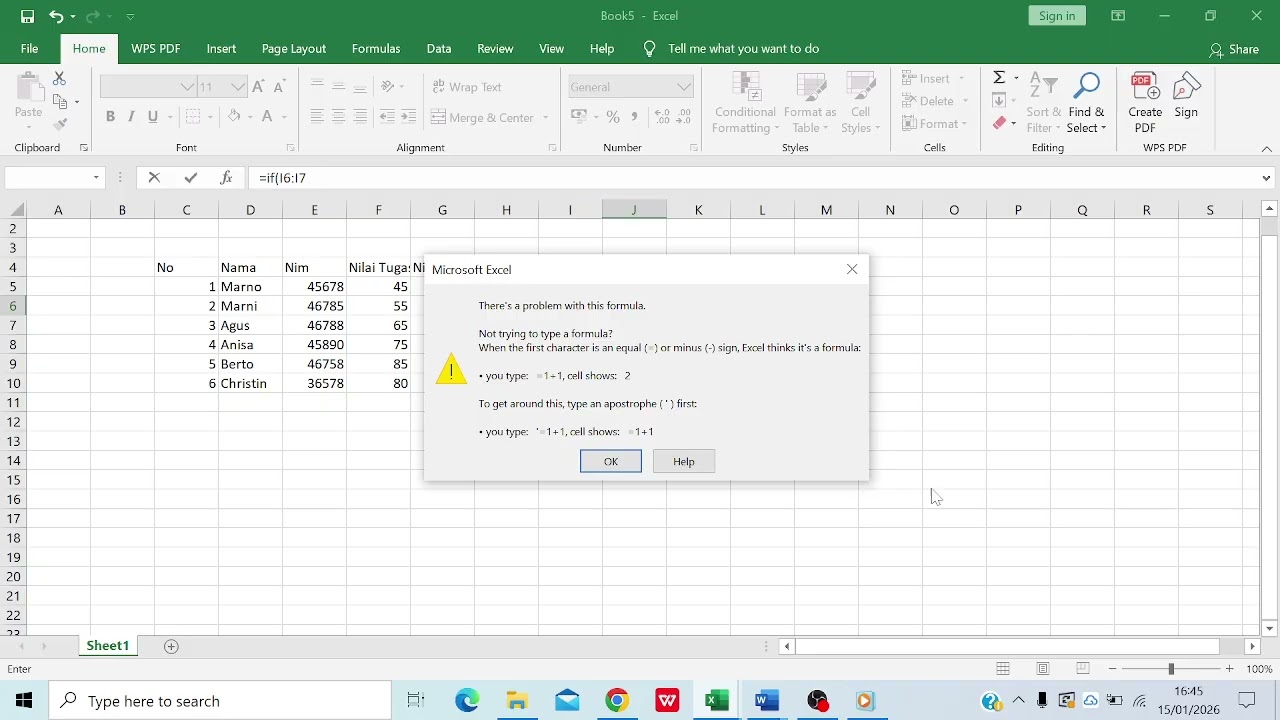Click the Cut scissors icon

[x=59, y=78]
